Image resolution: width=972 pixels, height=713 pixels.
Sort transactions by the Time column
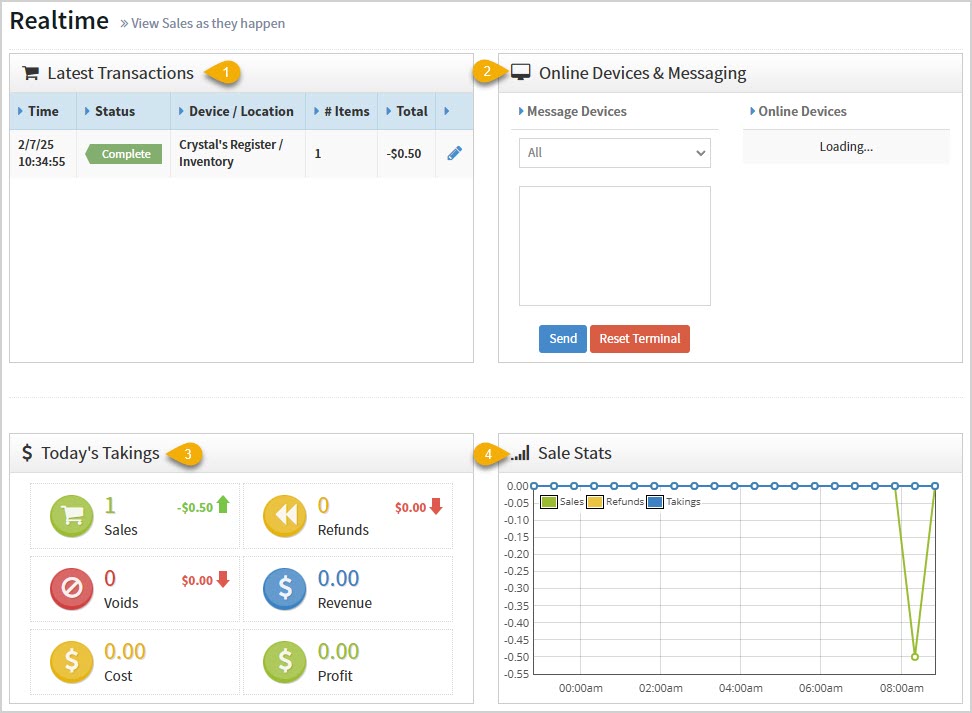pyautogui.click(x=40, y=111)
